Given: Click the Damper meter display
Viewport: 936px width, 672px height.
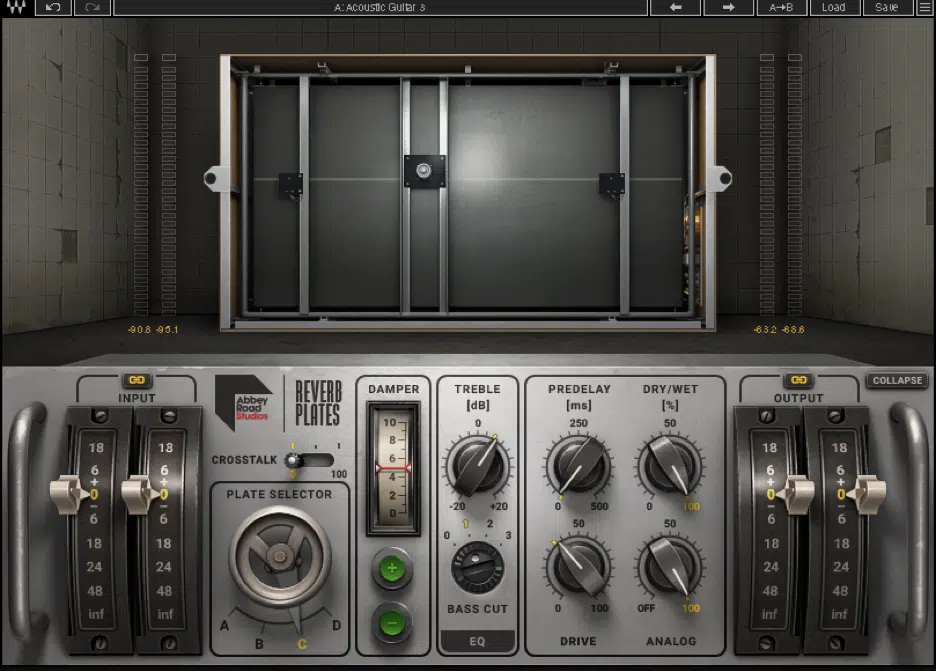Looking at the screenshot, I should pos(393,468).
